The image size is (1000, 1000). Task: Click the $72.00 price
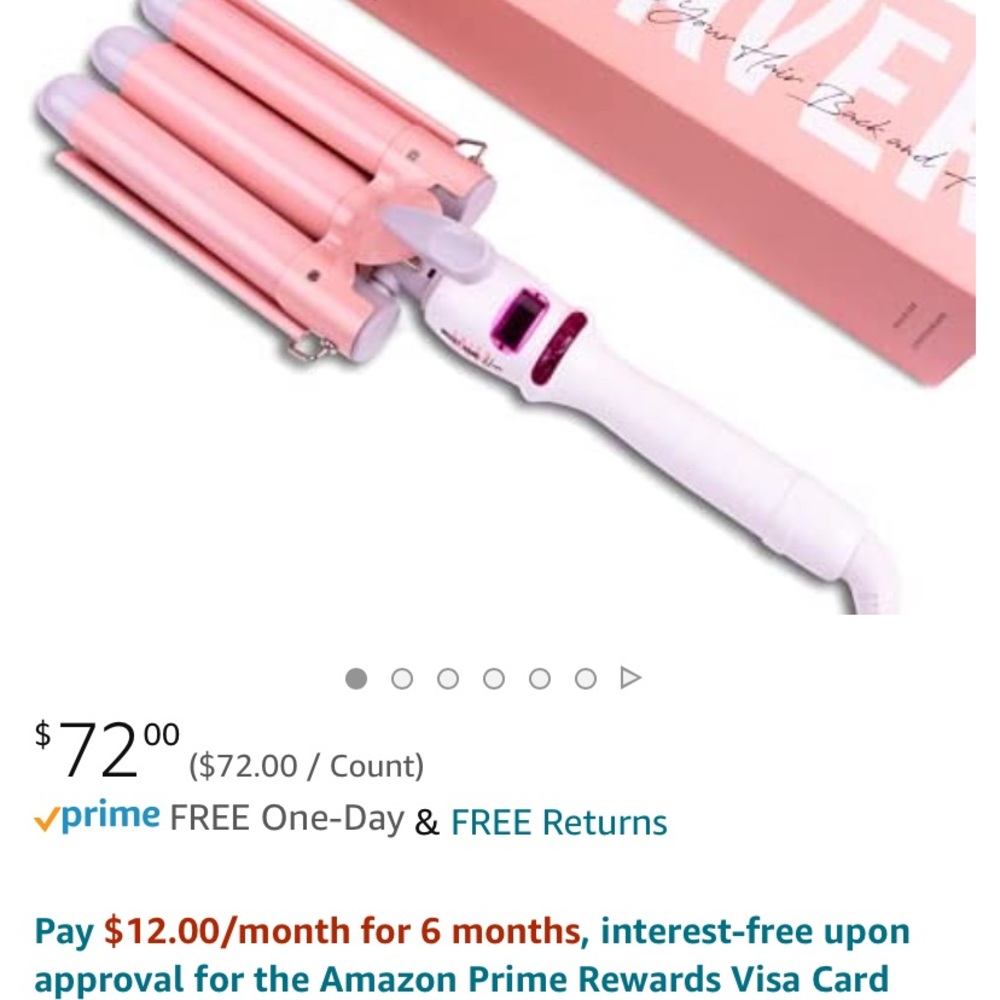pyautogui.click(x=107, y=749)
